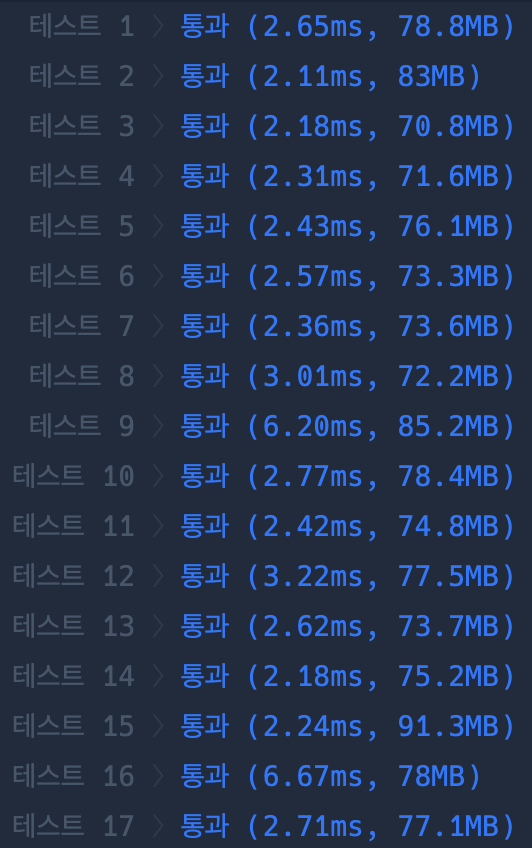Select the 테스트 4 label
The image size is (532, 848).
click(82, 176)
